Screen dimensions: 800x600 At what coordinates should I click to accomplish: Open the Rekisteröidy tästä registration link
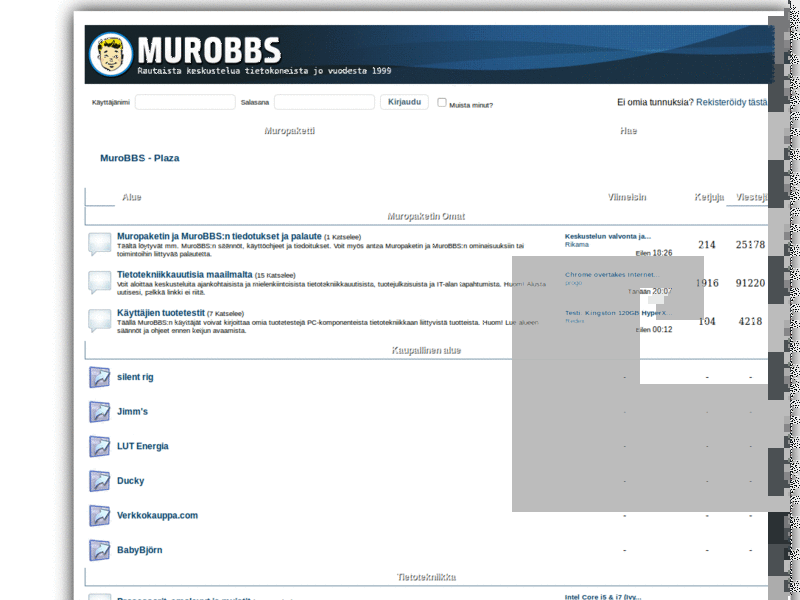(732, 102)
